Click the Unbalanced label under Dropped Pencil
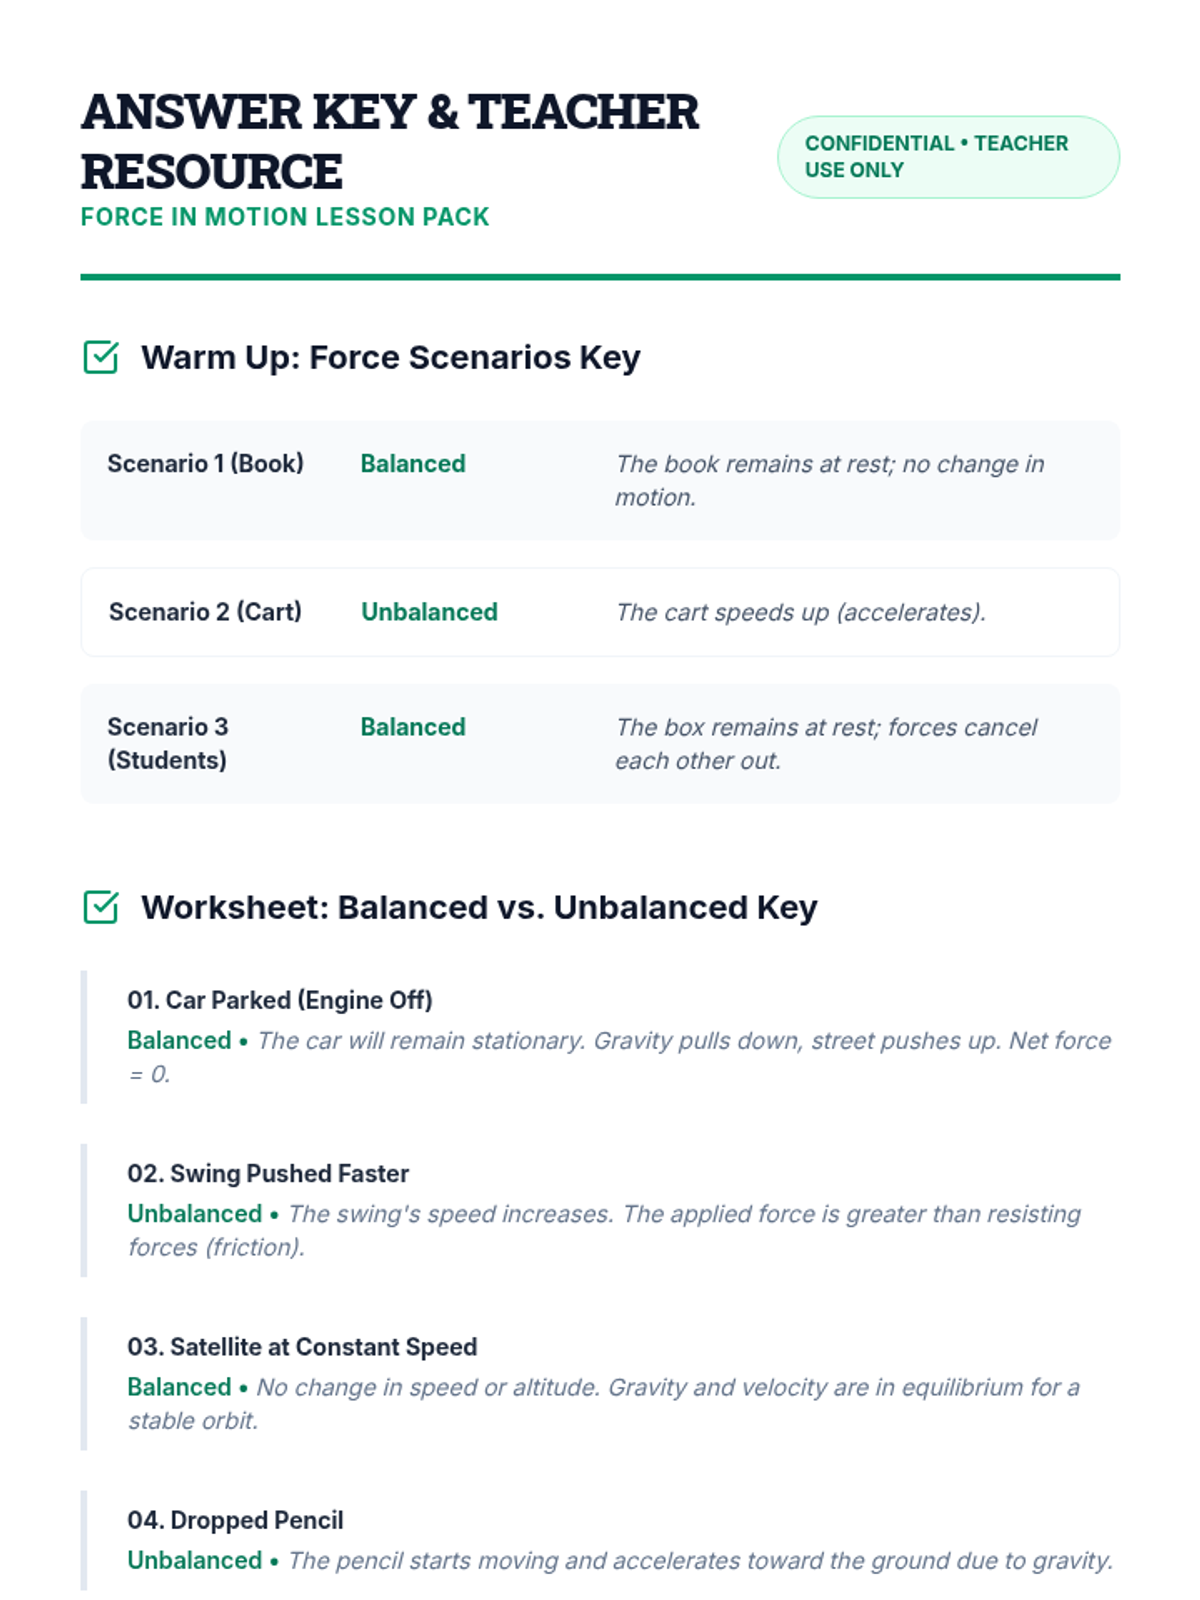1200x1600 pixels. coord(194,1560)
